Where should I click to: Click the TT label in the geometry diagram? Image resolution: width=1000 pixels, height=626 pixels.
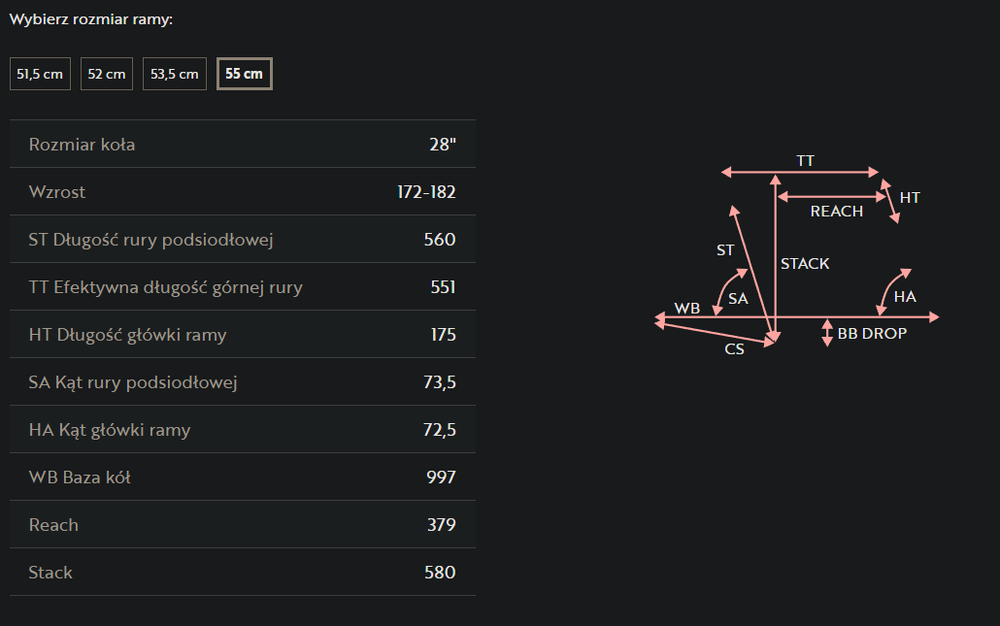click(x=805, y=160)
